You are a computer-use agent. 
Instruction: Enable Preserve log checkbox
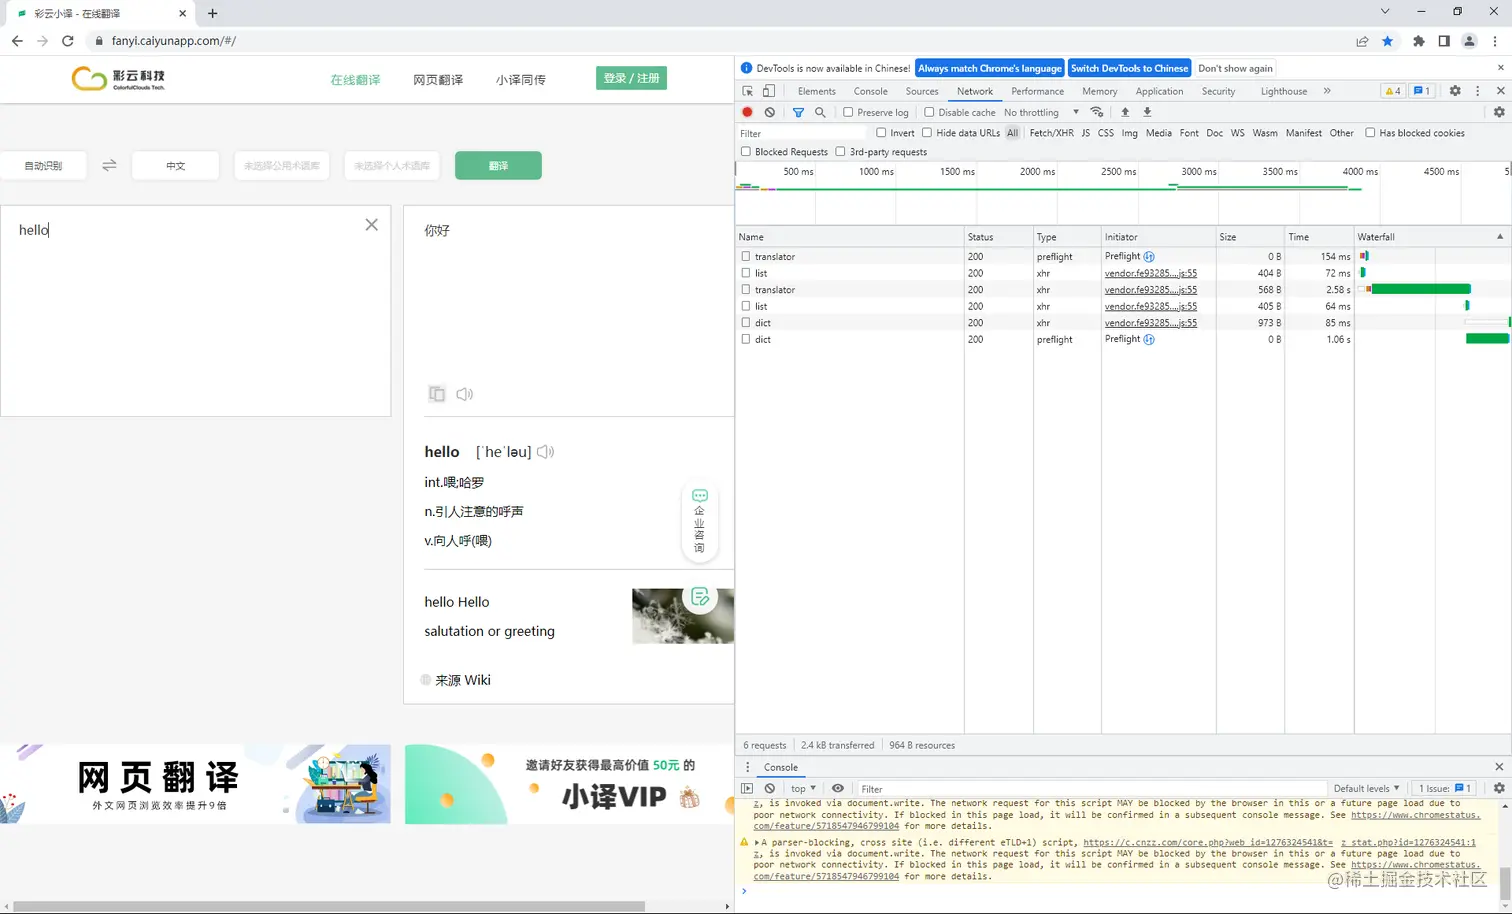(x=848, y=112)
